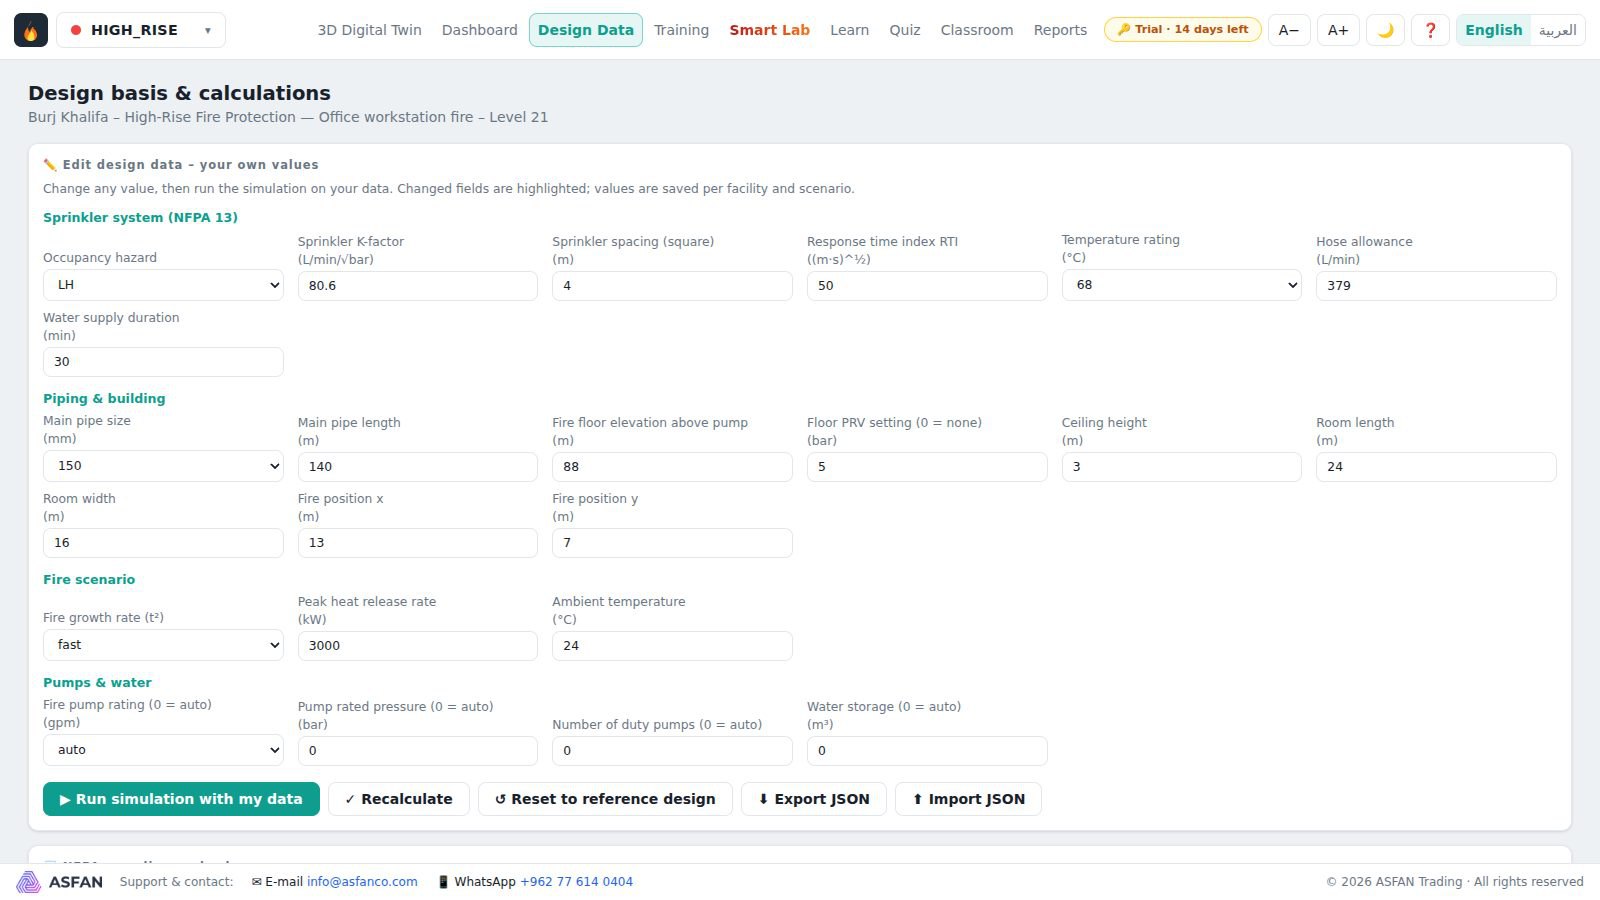The image size is (1600, 900).
Task: Open the Reports tab
Action: 1060,30
